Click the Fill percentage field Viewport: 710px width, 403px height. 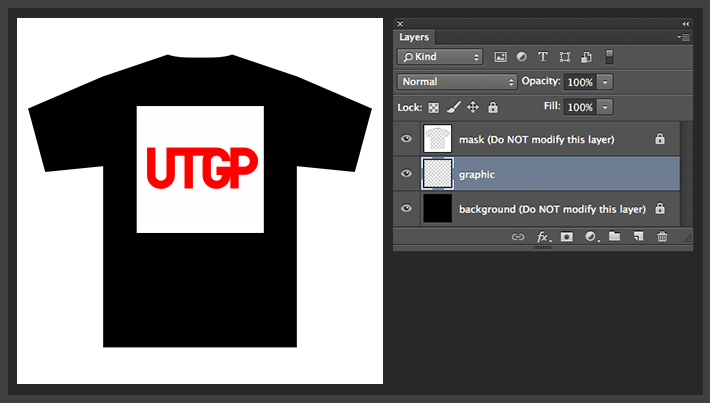(x=580, y=107)
